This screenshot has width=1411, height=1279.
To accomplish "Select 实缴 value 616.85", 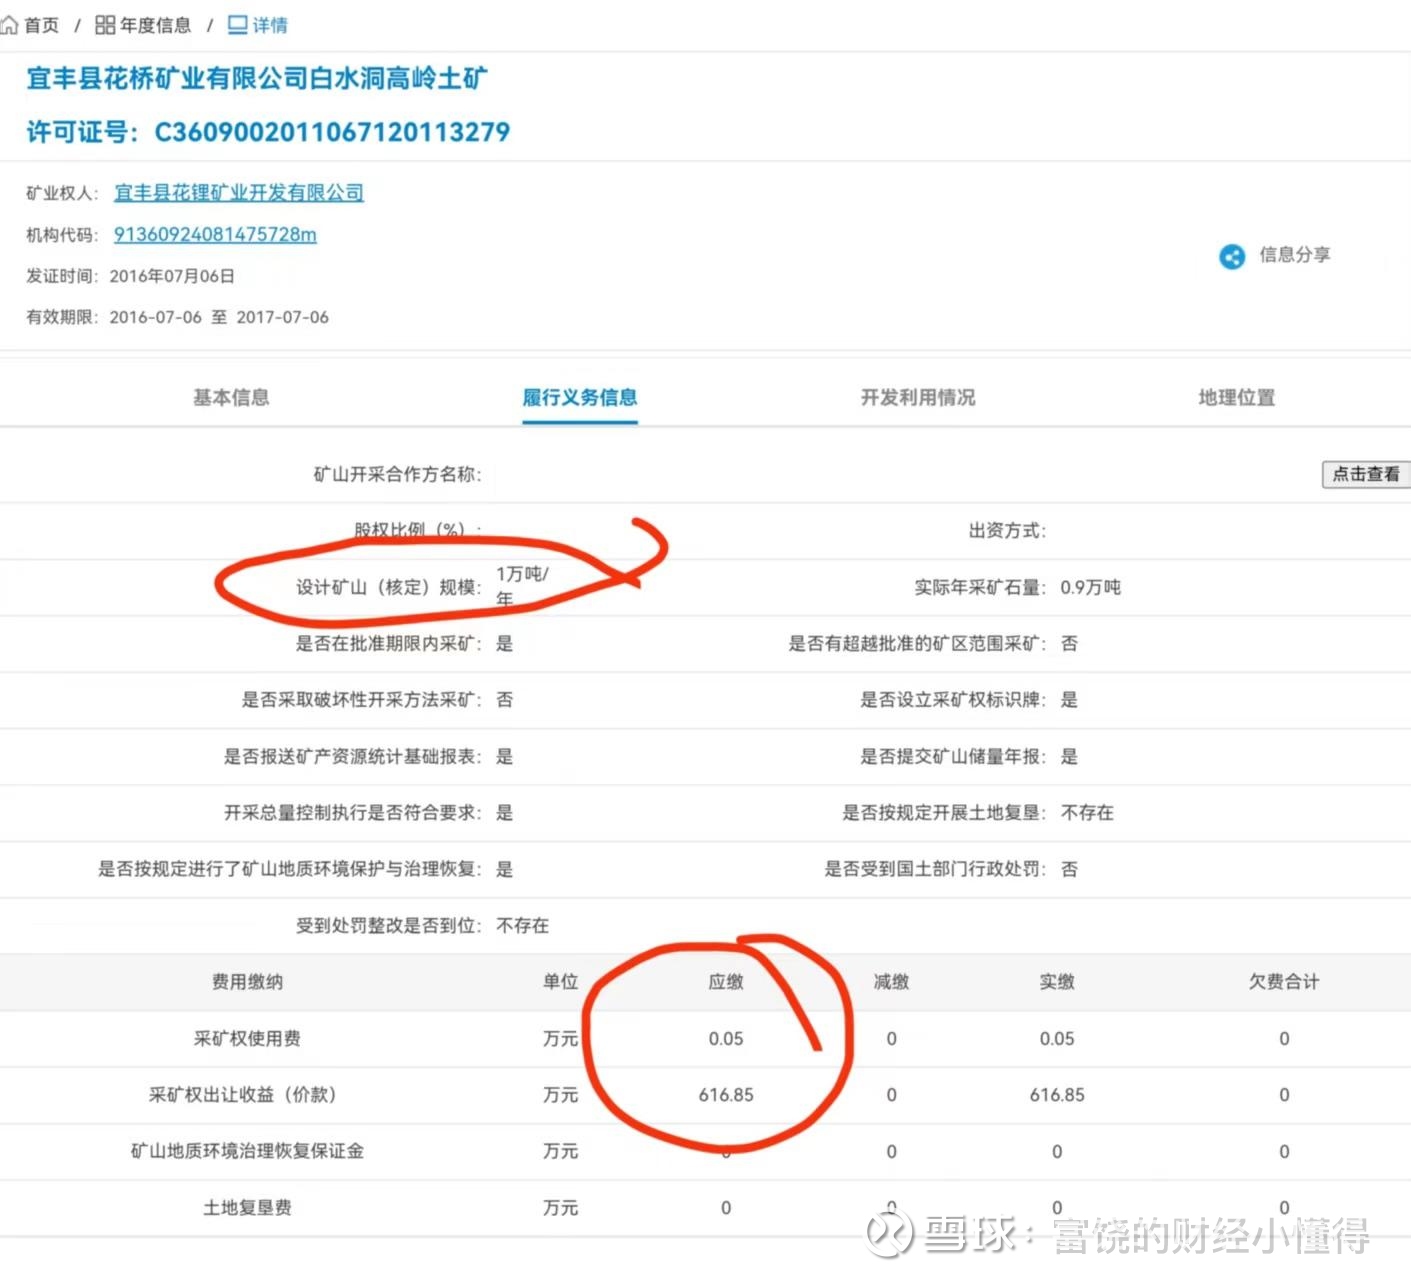I will [x=1057, y=1095].
